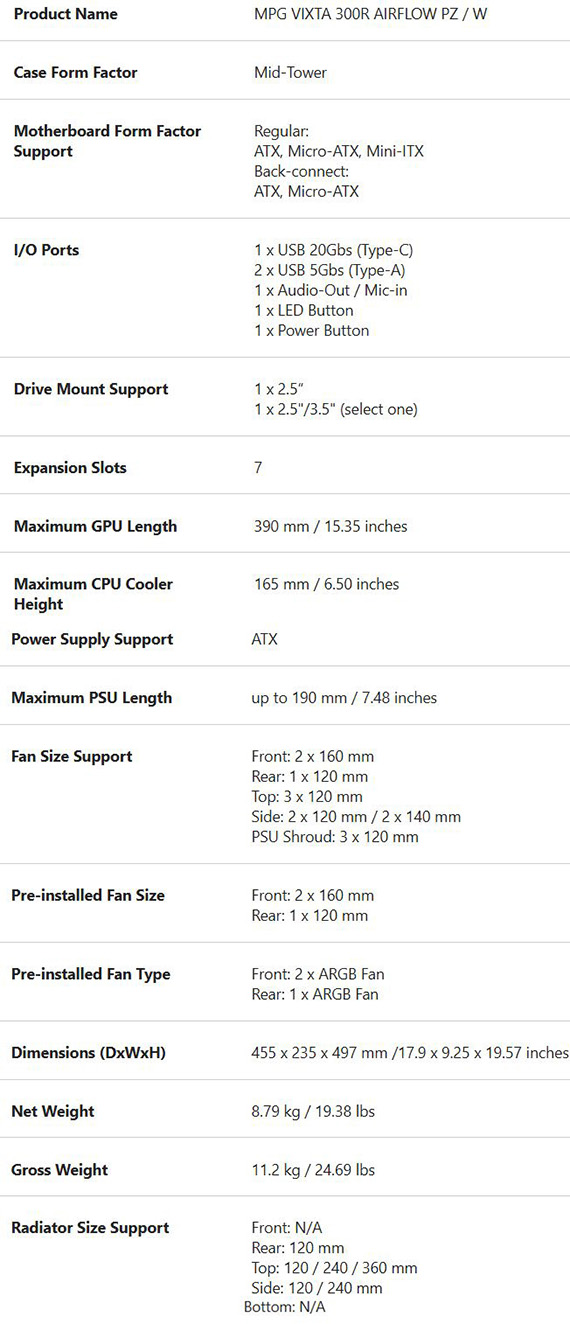Image resolution: width=570 pixels, height=1324 pixels.
Task: Select the Mid-Tower value
Action: 290,72
